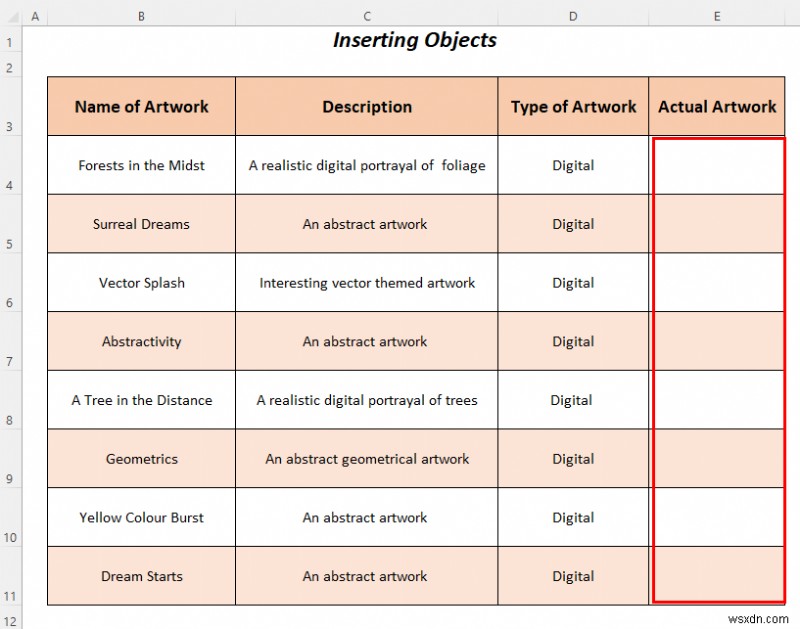This screenshot has height=629, width=800.
Task: Select 'Digital' in Vector Splash row
Action: coord(573,282)
